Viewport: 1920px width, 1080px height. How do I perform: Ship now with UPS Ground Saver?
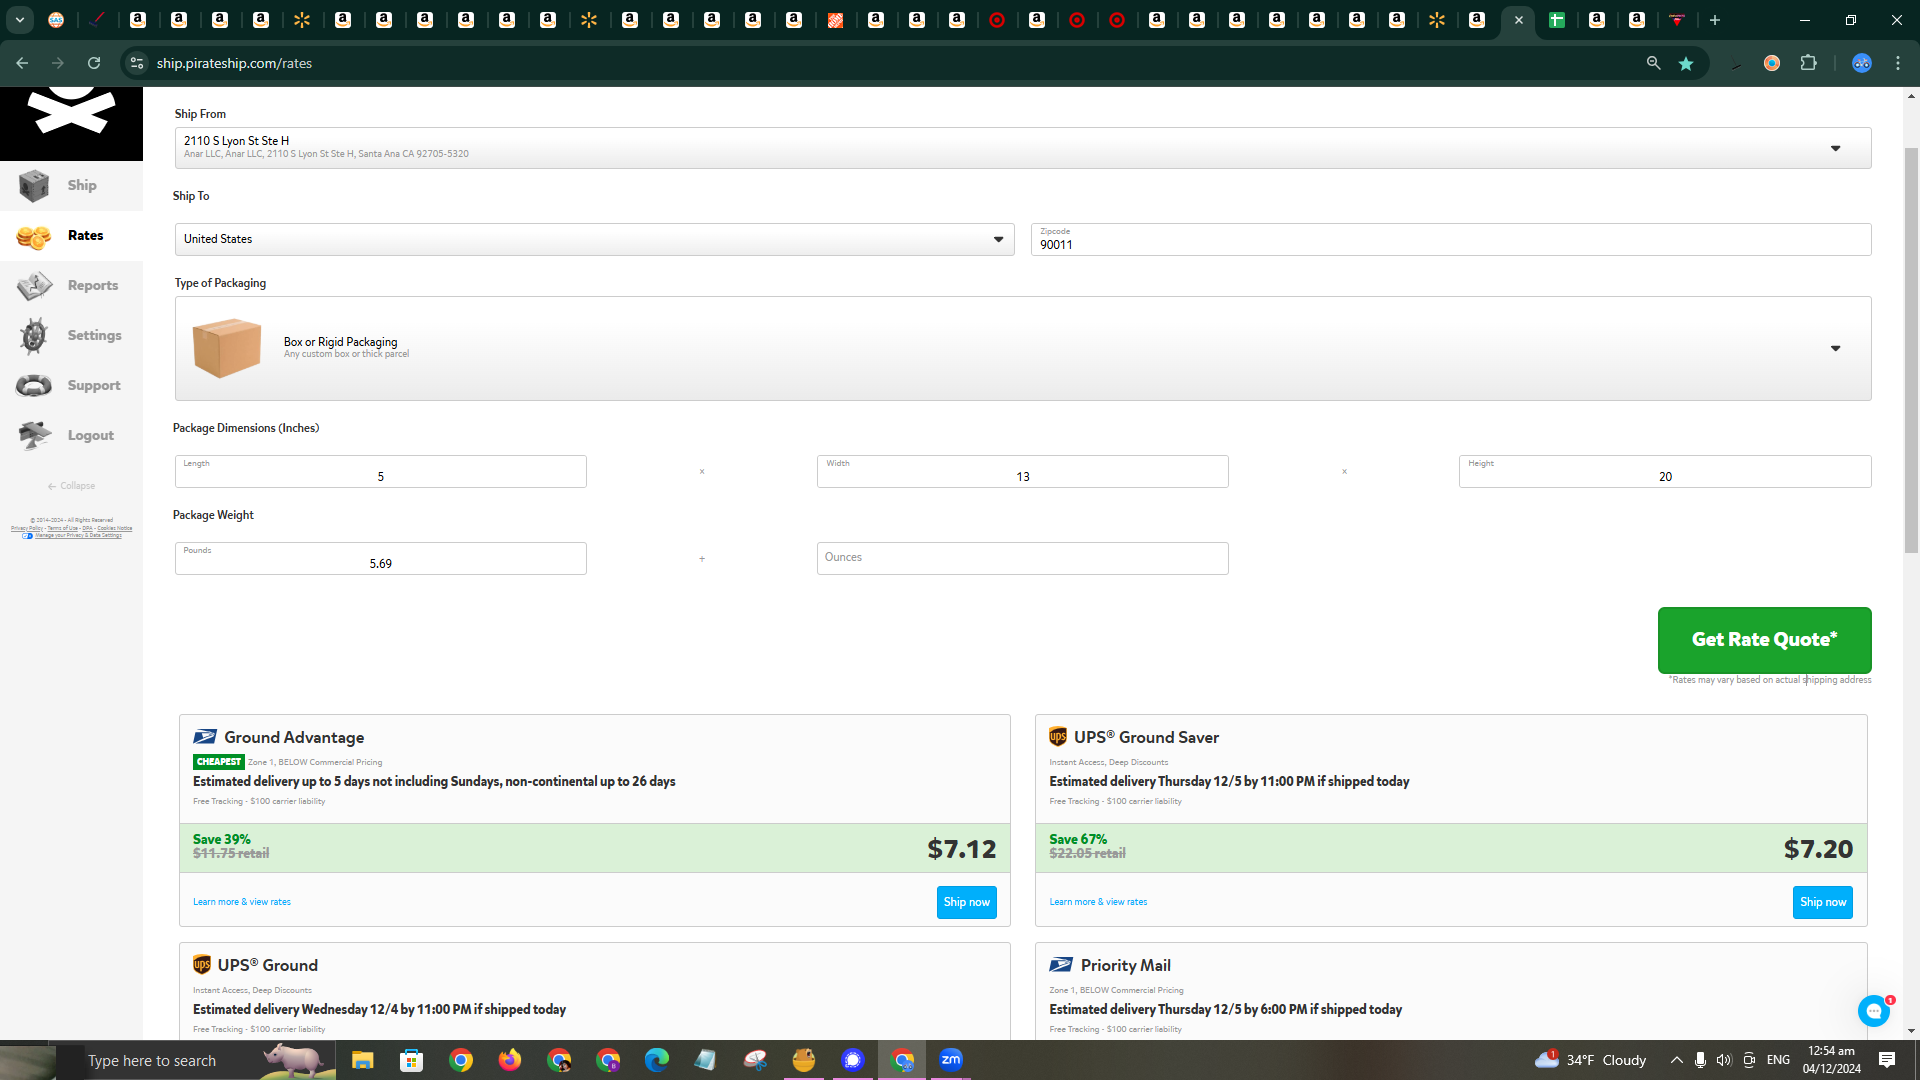(x=1822, y=902)
